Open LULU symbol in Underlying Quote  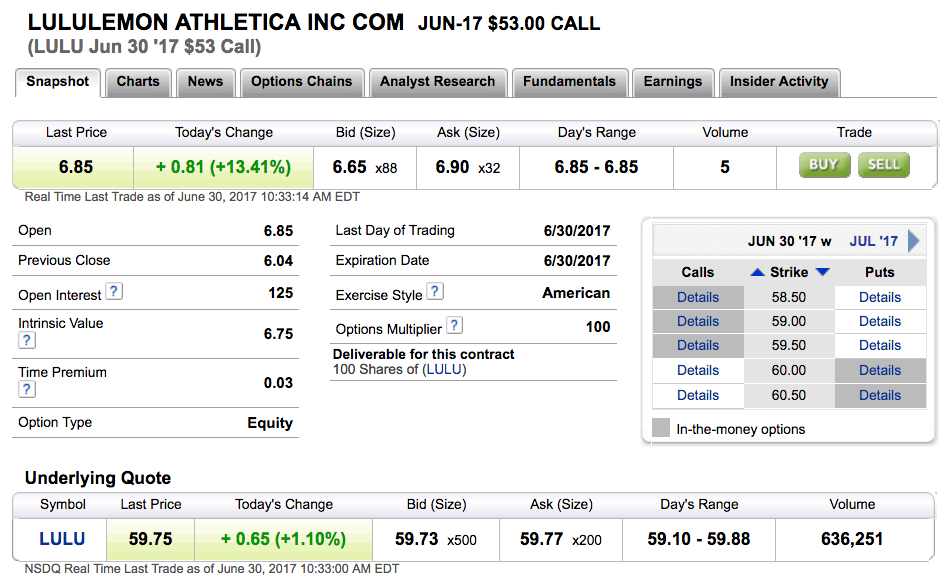(62, 539)
